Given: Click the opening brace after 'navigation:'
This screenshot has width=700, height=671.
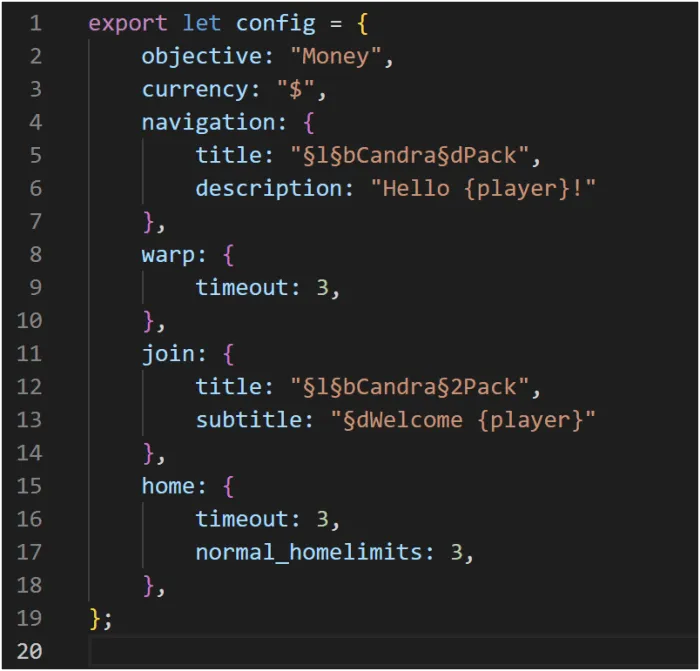Looking at the screenshot, I should pyautogui.click(x=309, y=123).
